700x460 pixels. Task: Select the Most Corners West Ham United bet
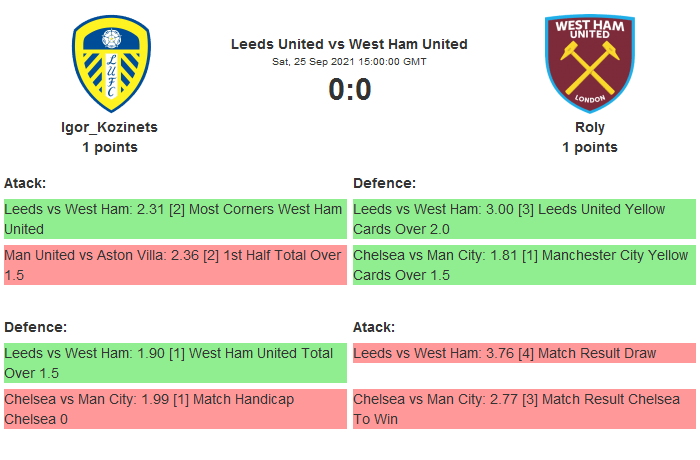(x=174, y=219)
